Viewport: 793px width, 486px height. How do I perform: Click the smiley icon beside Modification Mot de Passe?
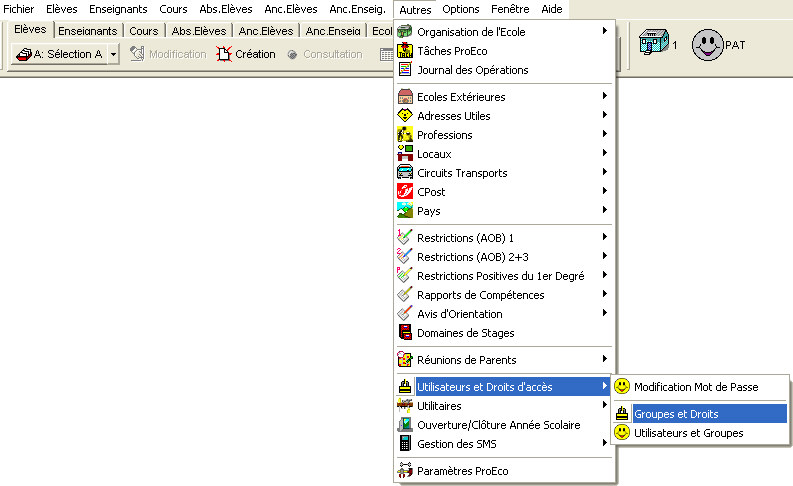click(622, 387)
